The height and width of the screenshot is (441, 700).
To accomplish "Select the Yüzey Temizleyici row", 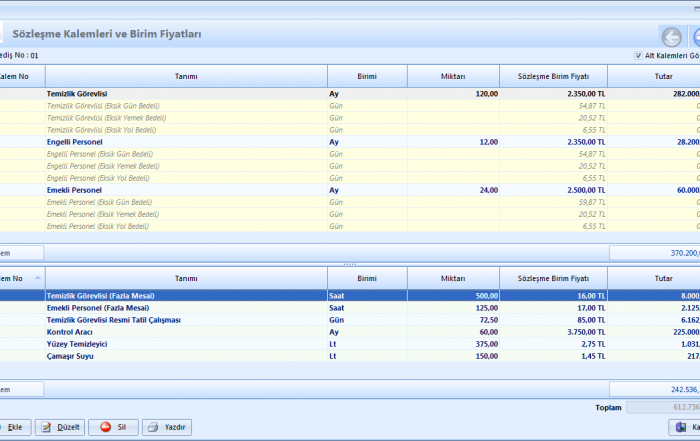I will (x=186, y=344).
